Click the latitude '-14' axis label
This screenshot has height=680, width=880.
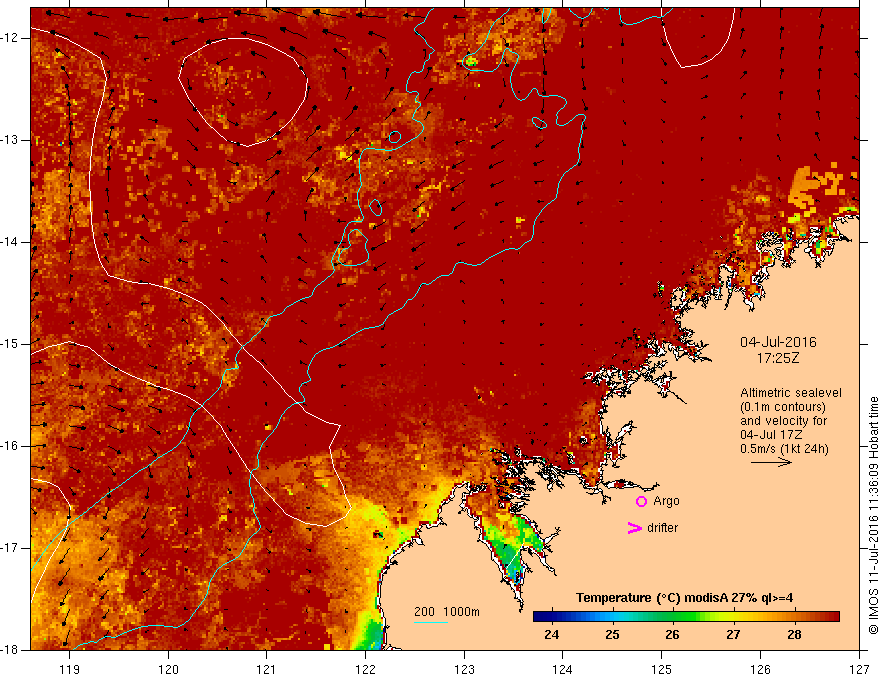coord(10,242)
